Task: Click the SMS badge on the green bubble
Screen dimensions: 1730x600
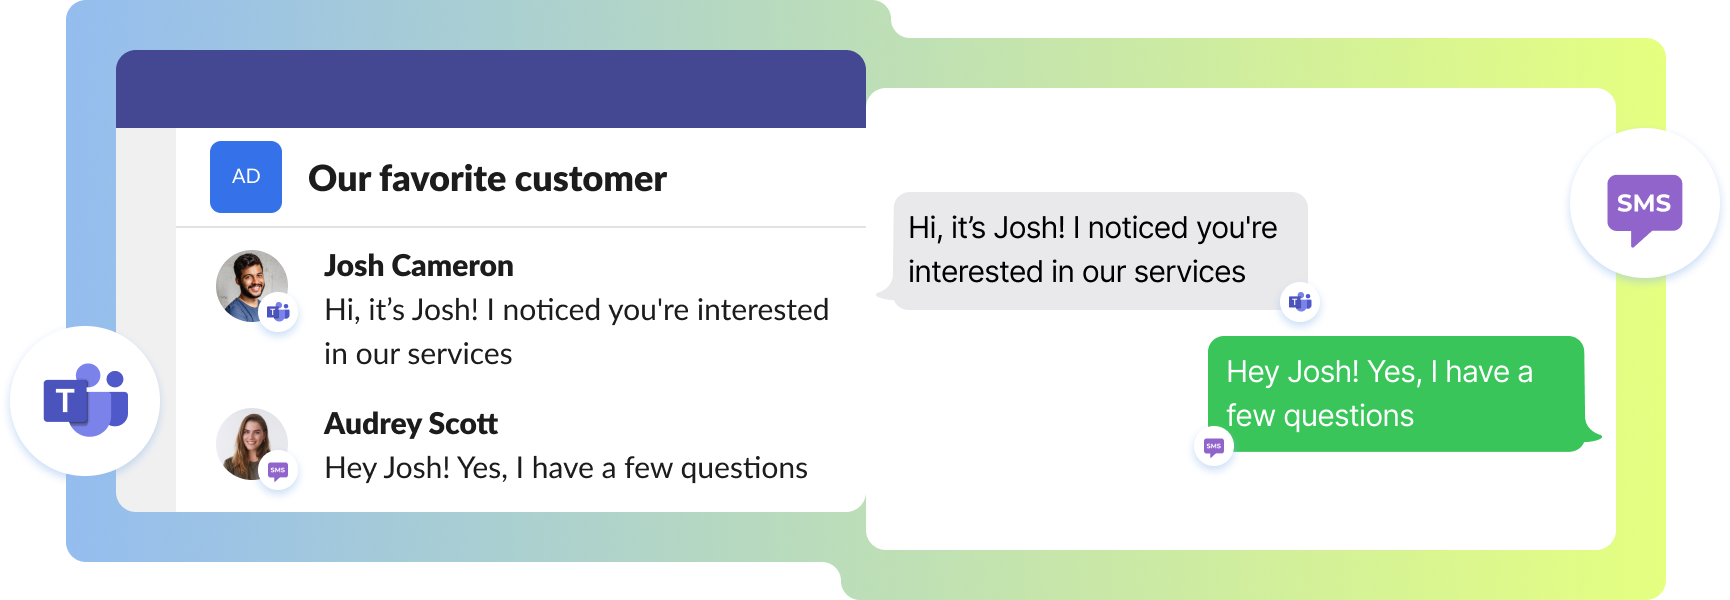Action: click(1214, 446)
